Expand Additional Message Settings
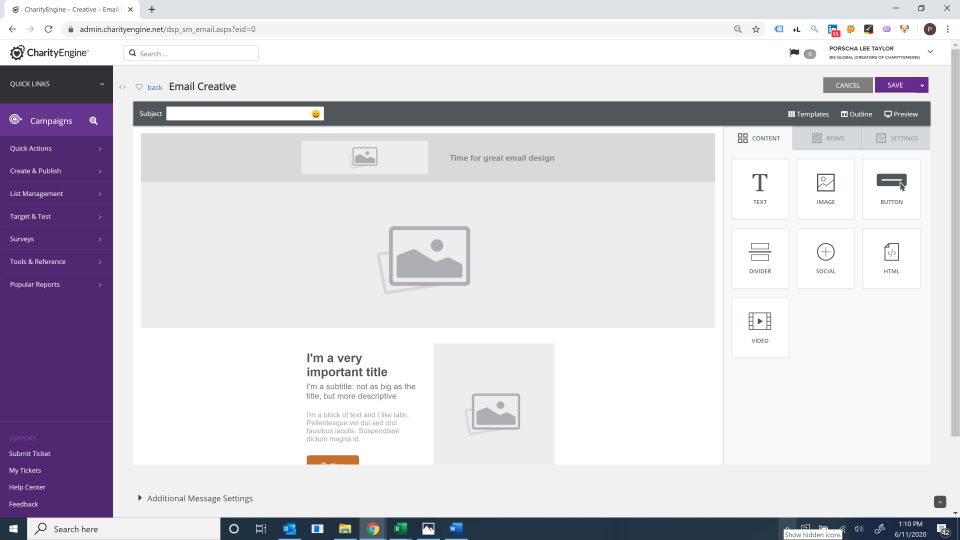This screenshot has height=540, width=960. click(195, 498)
